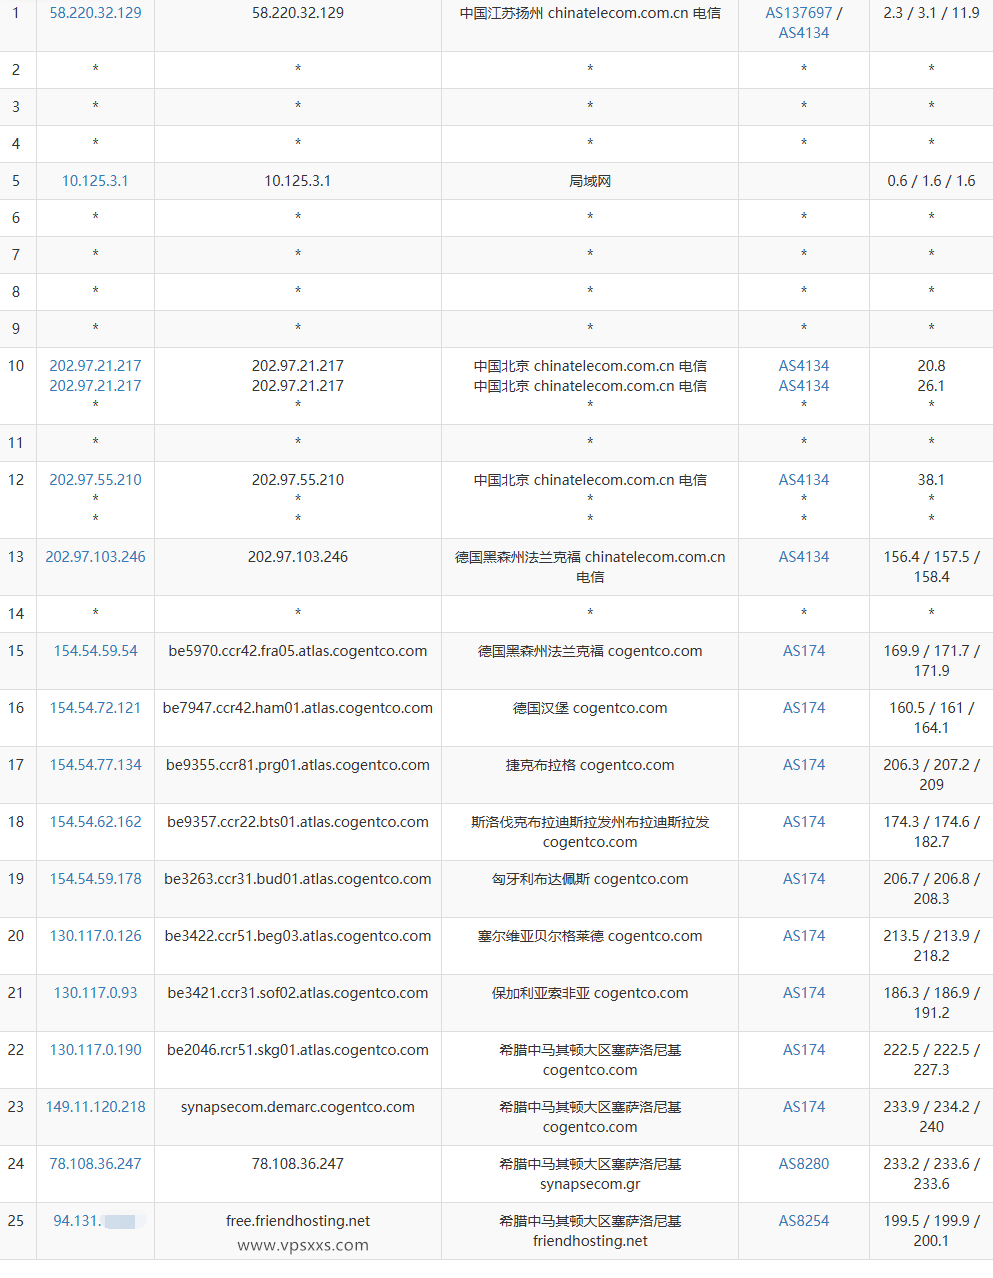Screen dimensions: 993x1278
Task: Click location 塞尔维亚贝尔格莱德 cogentco.com
Action: pos(590,936)
